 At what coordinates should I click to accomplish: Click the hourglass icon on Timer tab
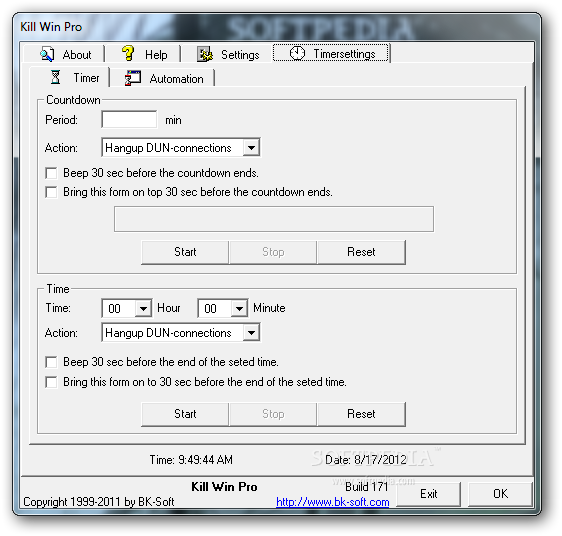click(x=55, y=77)
